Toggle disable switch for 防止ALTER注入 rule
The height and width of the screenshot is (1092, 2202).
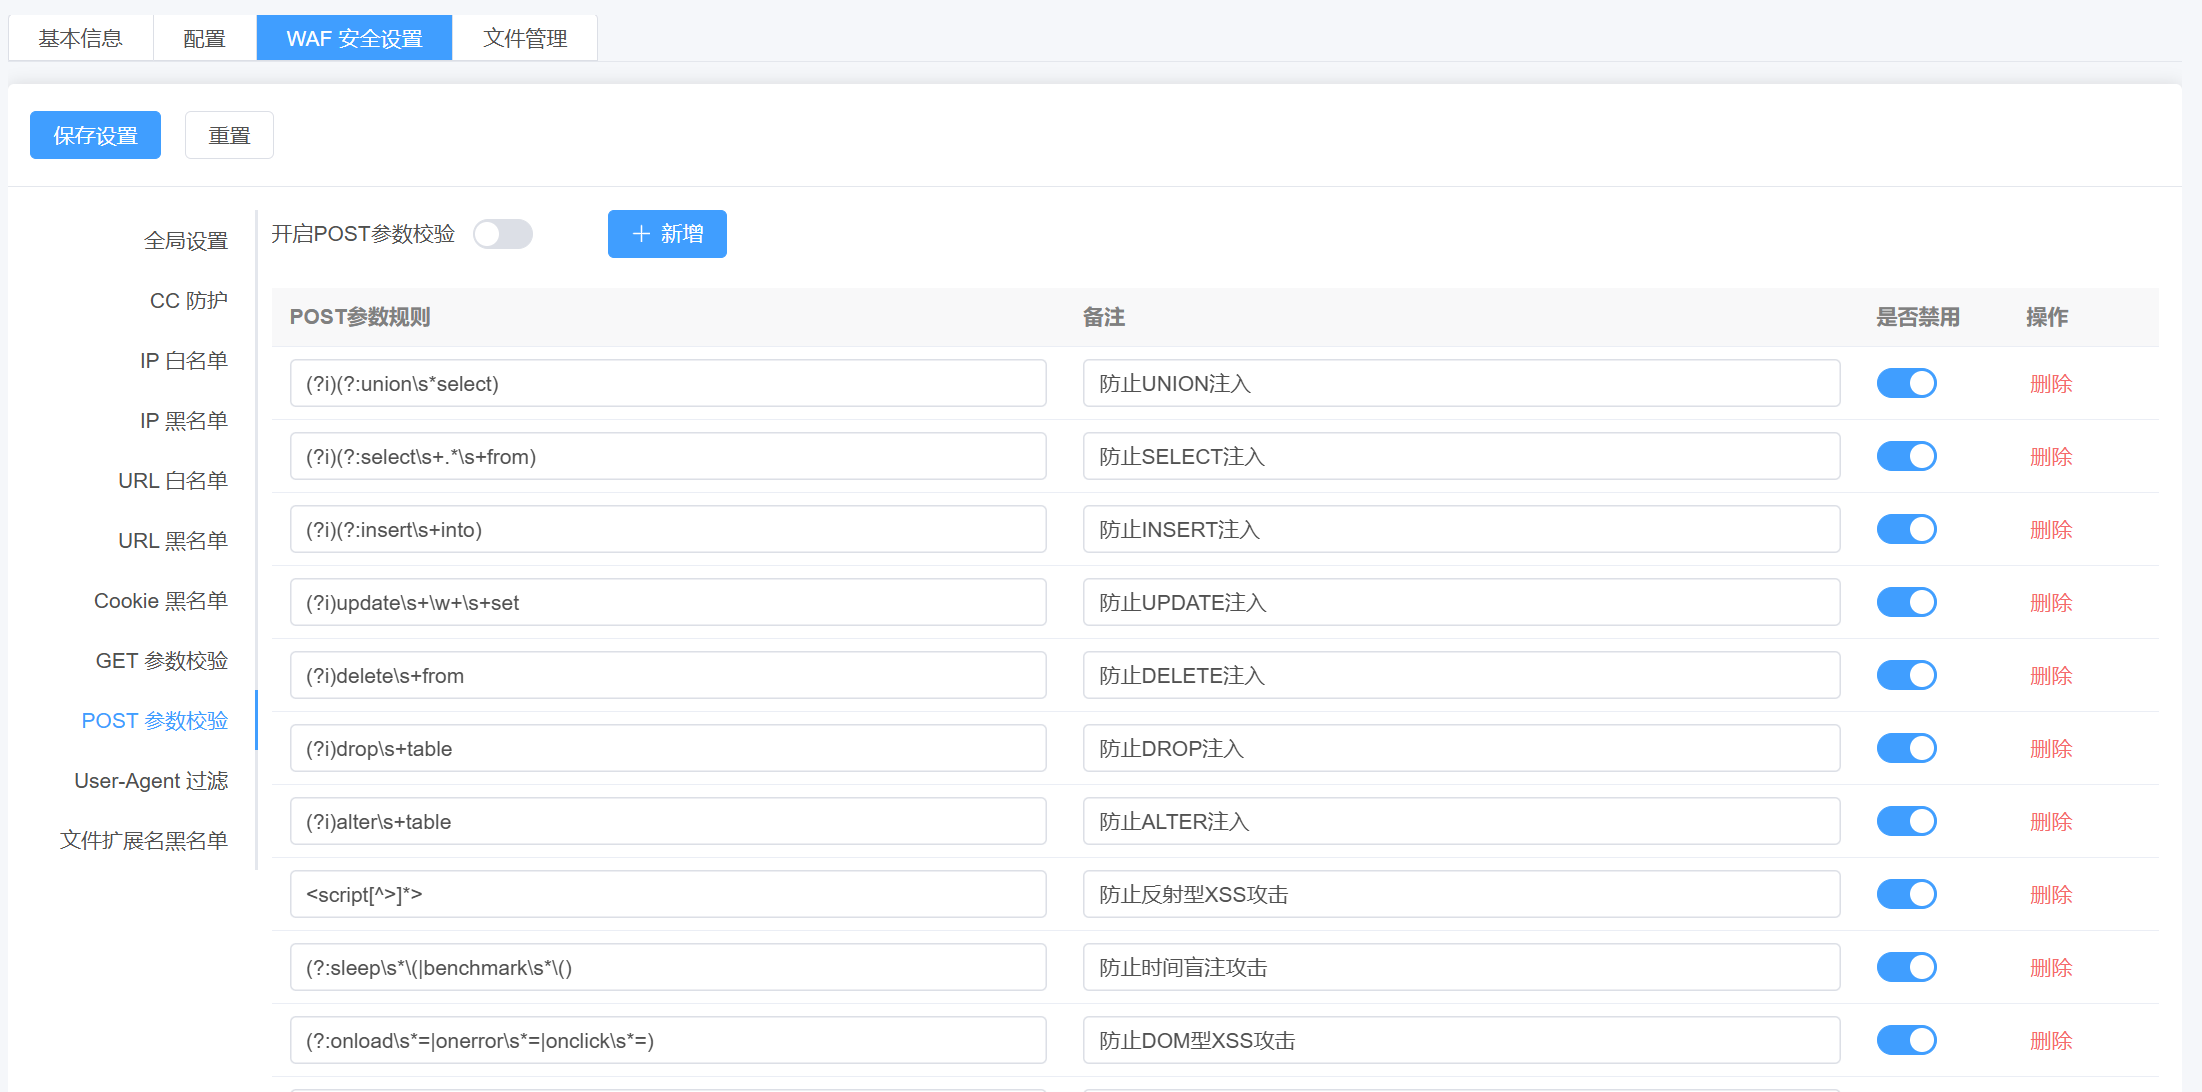click(1906, 821)
